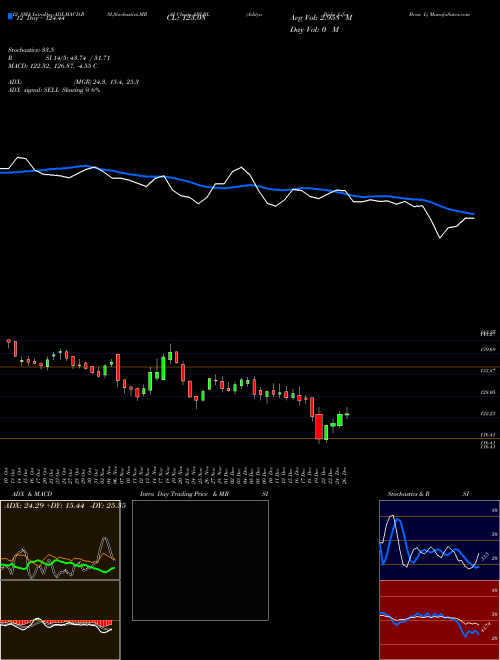
Task: Select the 'Day Vol: 0 M' text
Action: pyautogui.click(x=315, y=30)
